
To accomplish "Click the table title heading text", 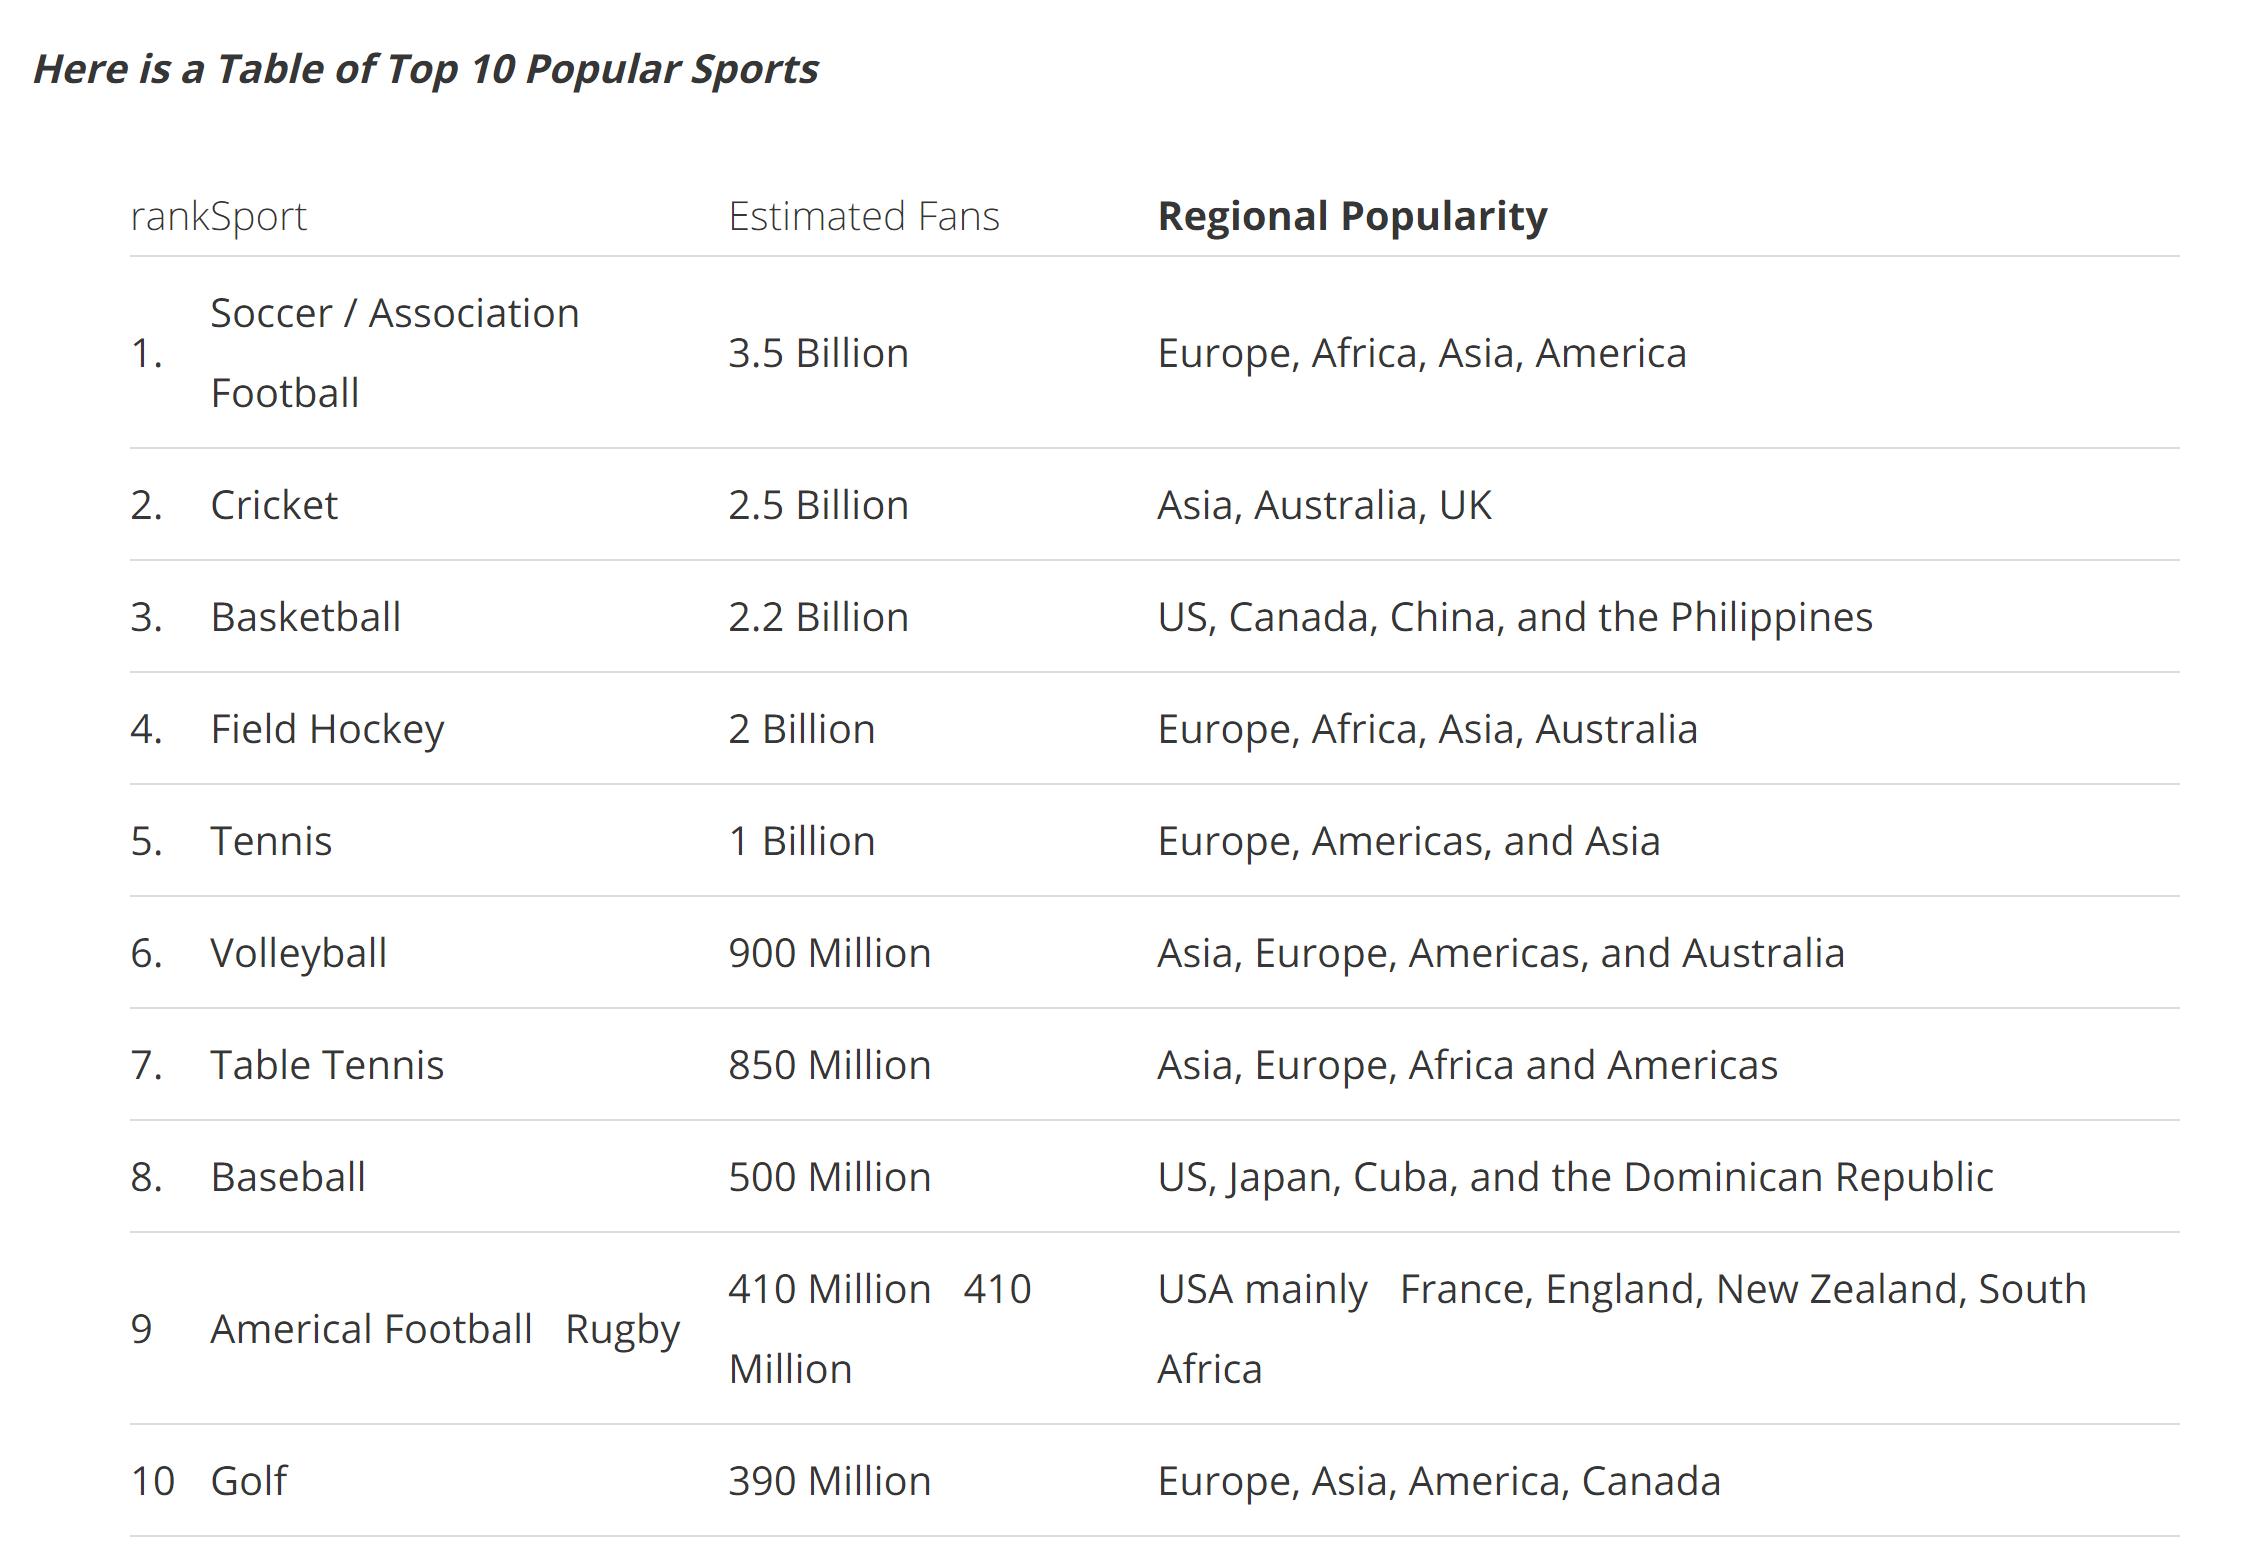I will tap(426, 69).
